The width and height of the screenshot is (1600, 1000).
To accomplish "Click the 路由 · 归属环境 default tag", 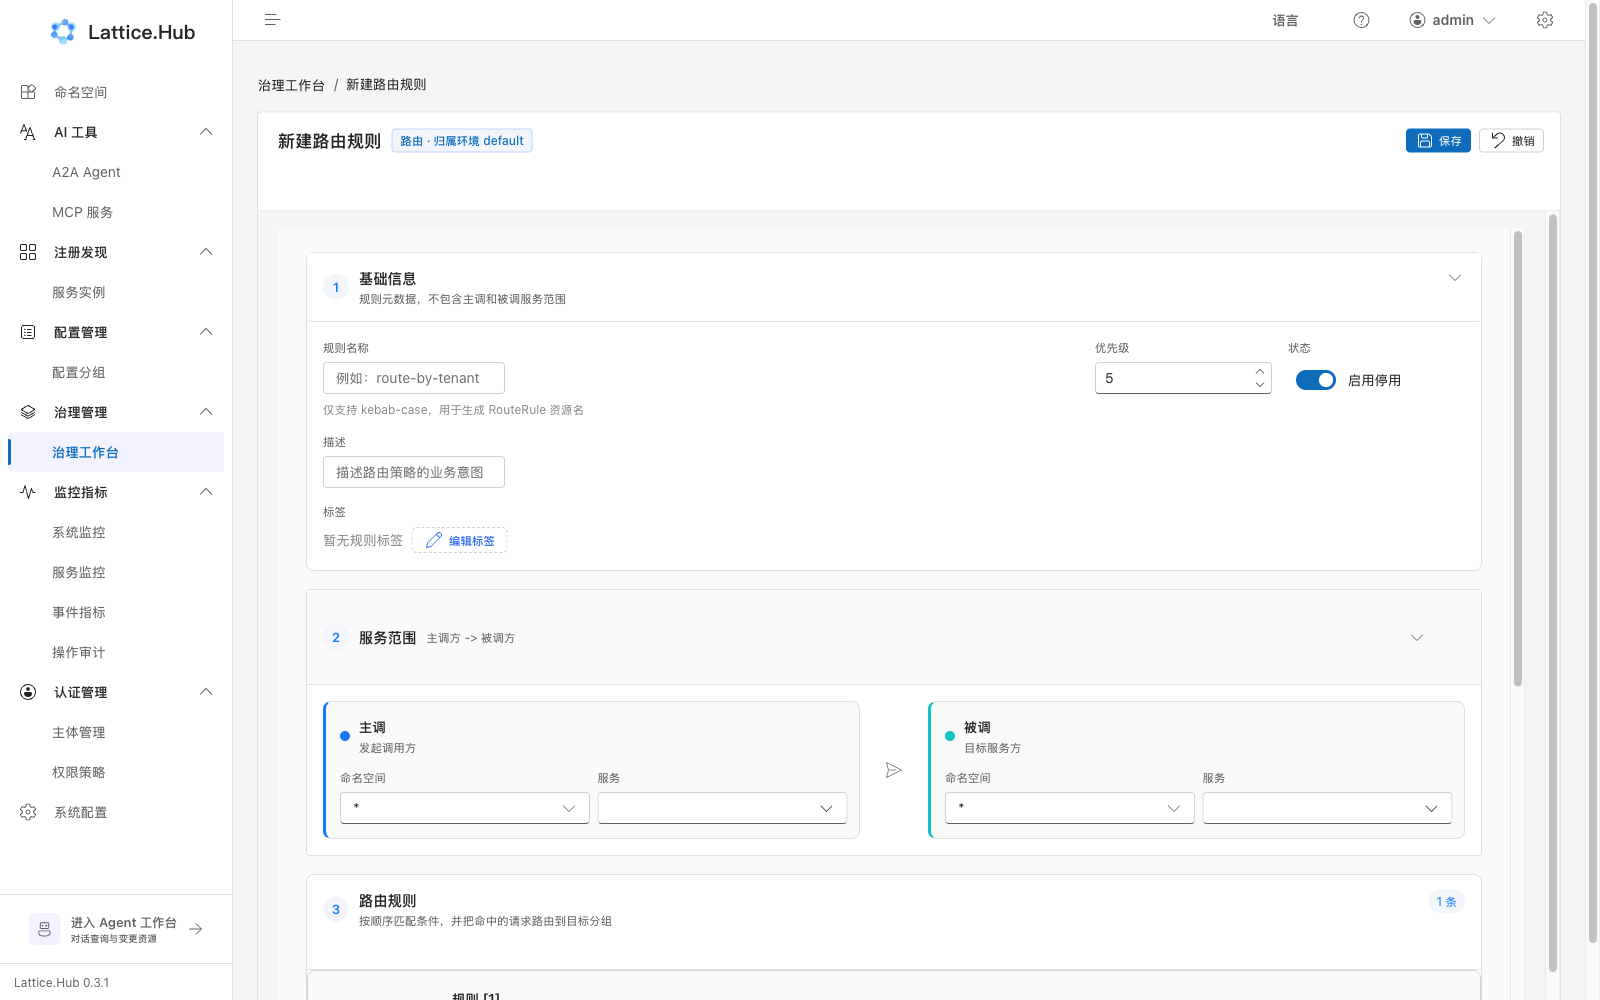I will pos(462,141).
